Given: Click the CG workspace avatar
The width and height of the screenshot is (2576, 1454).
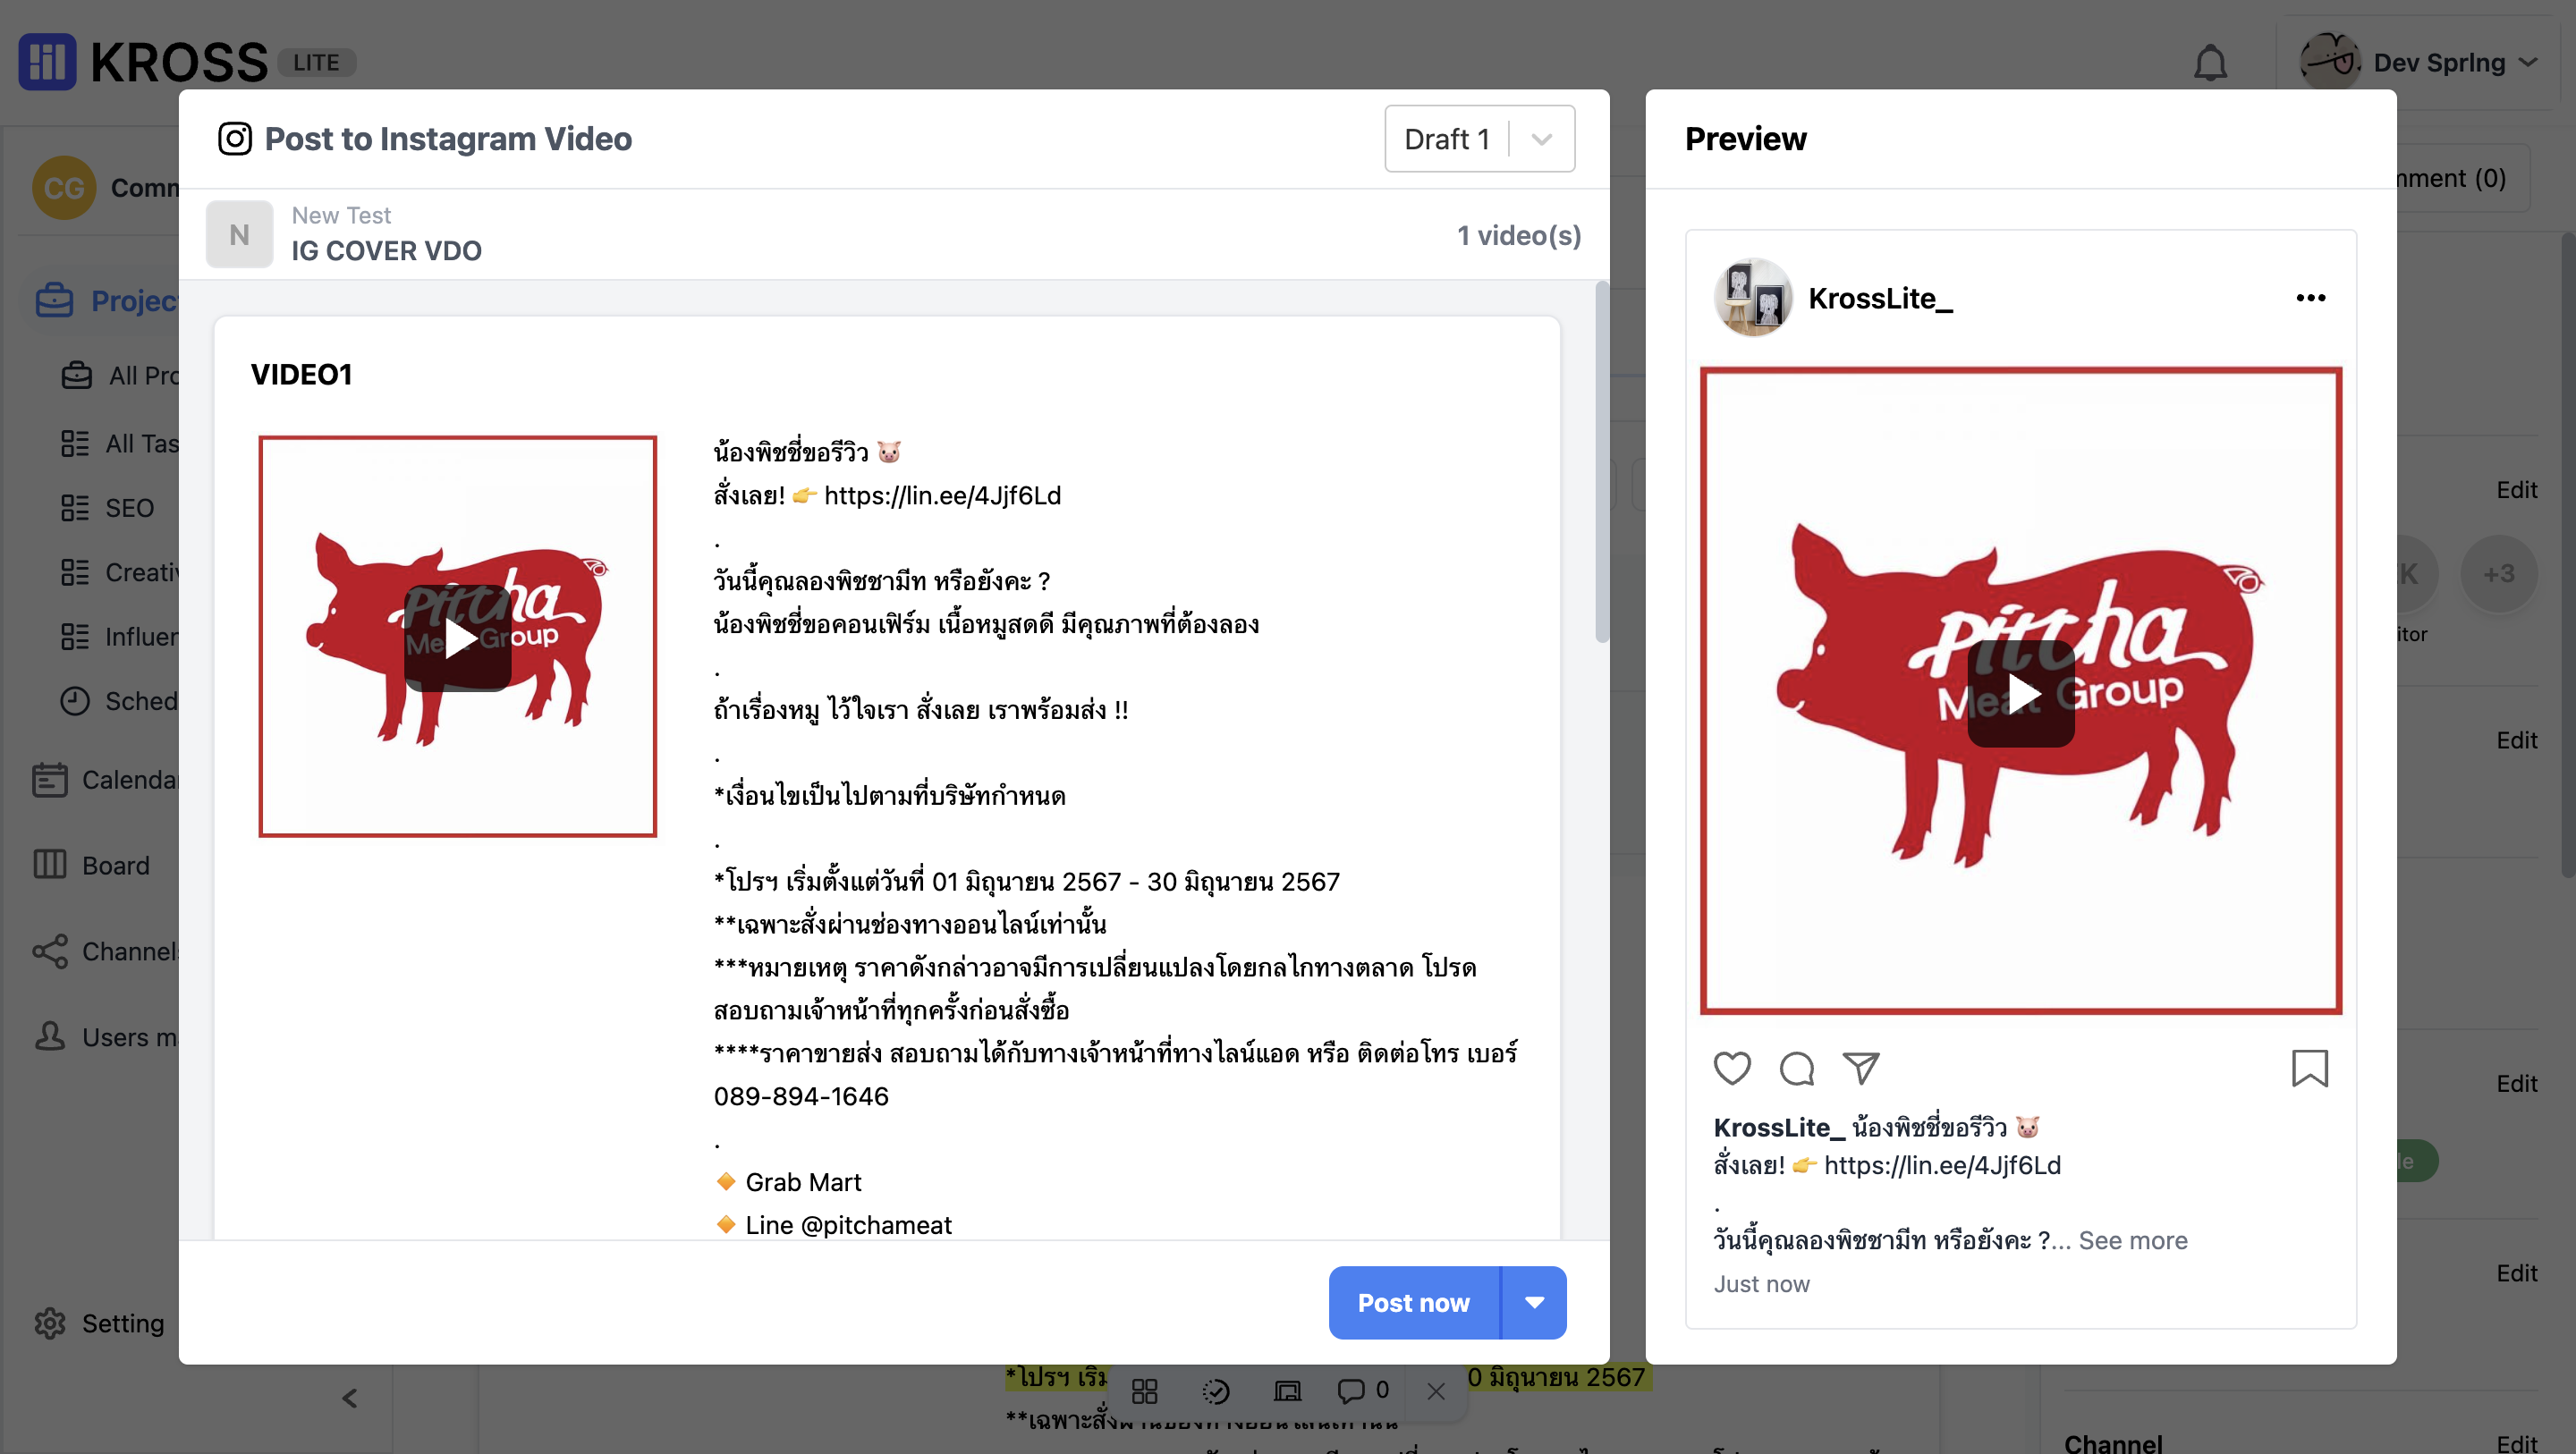Looking at the screenshot, I should (x=64, y=187).
